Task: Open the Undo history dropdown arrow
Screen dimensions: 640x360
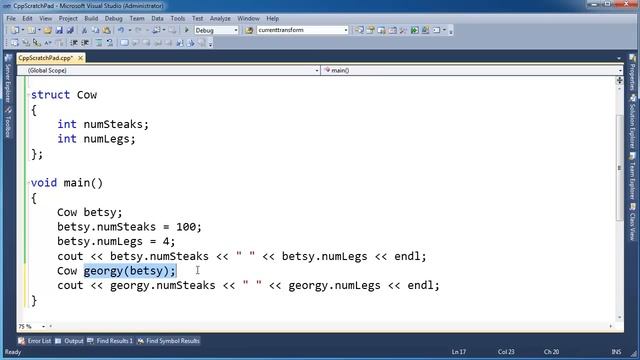Action: 129,30
